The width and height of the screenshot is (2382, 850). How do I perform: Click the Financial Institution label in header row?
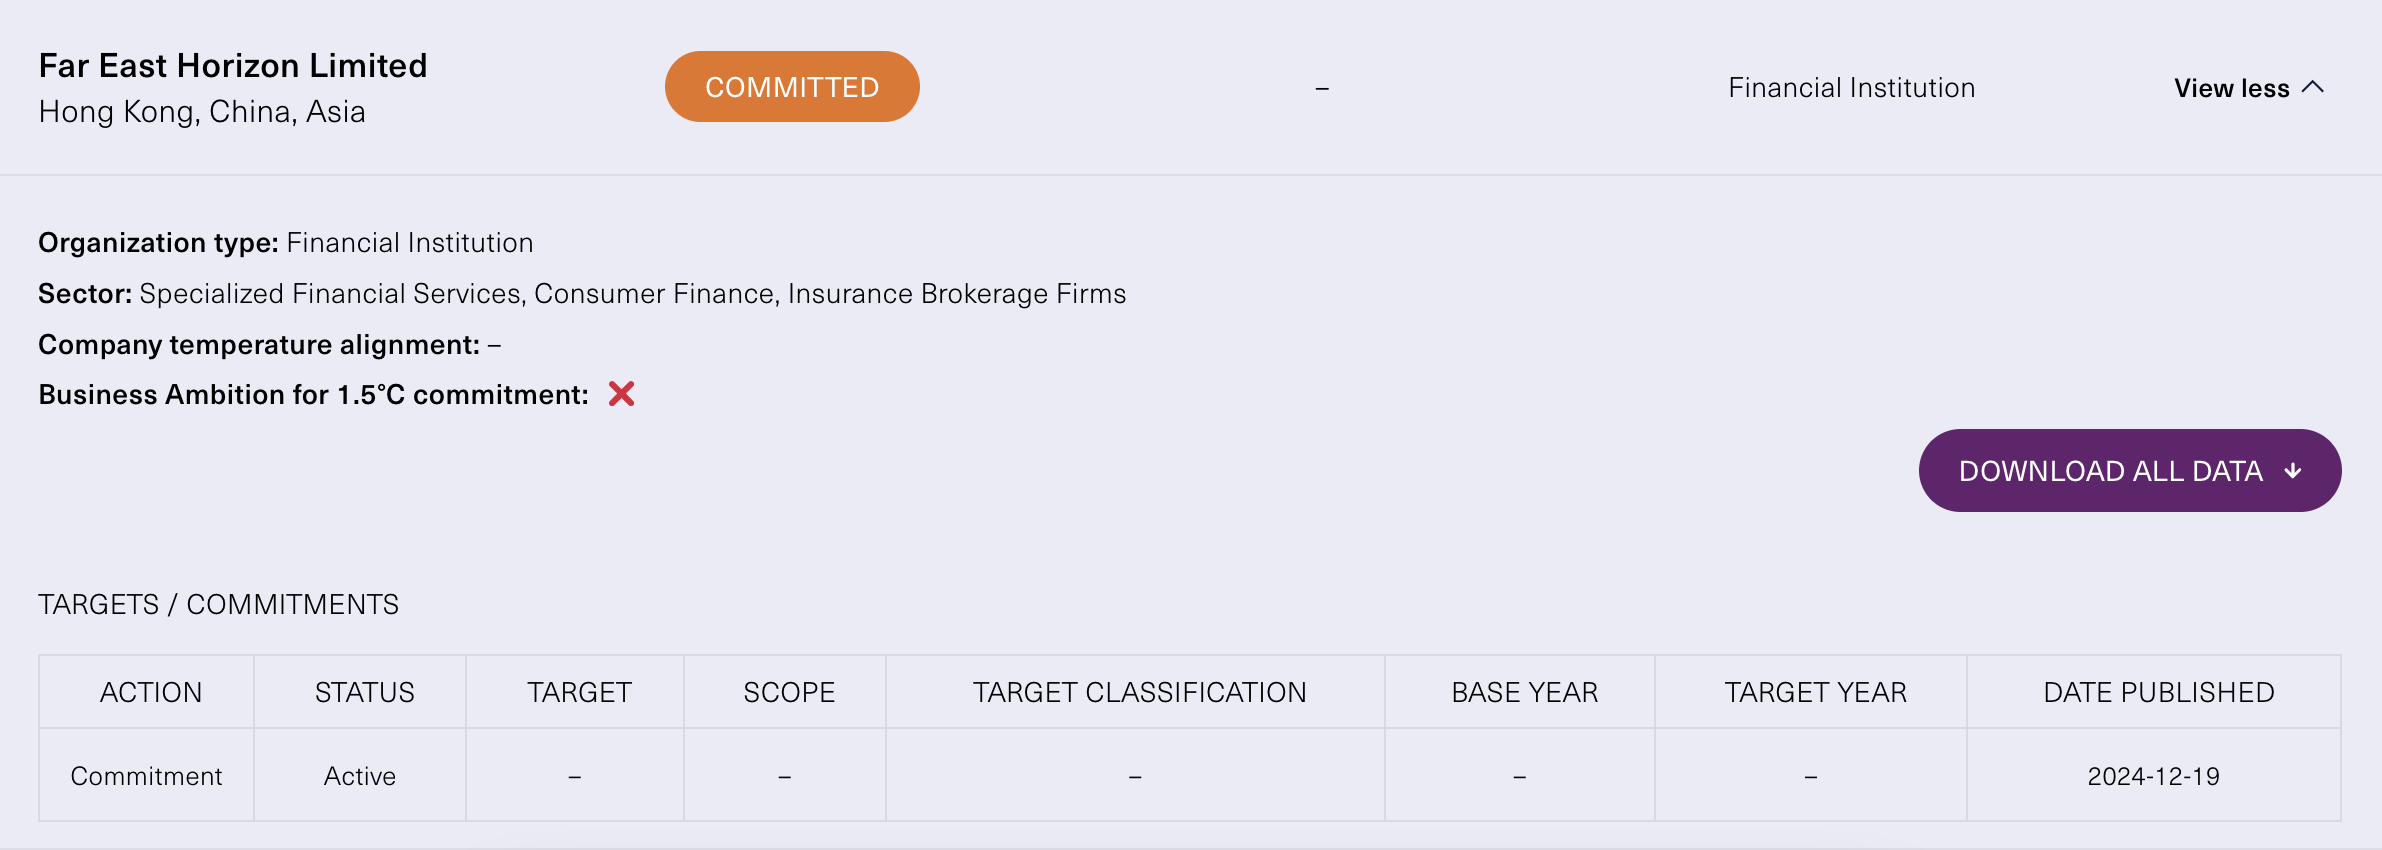[x=1851, y=88]
